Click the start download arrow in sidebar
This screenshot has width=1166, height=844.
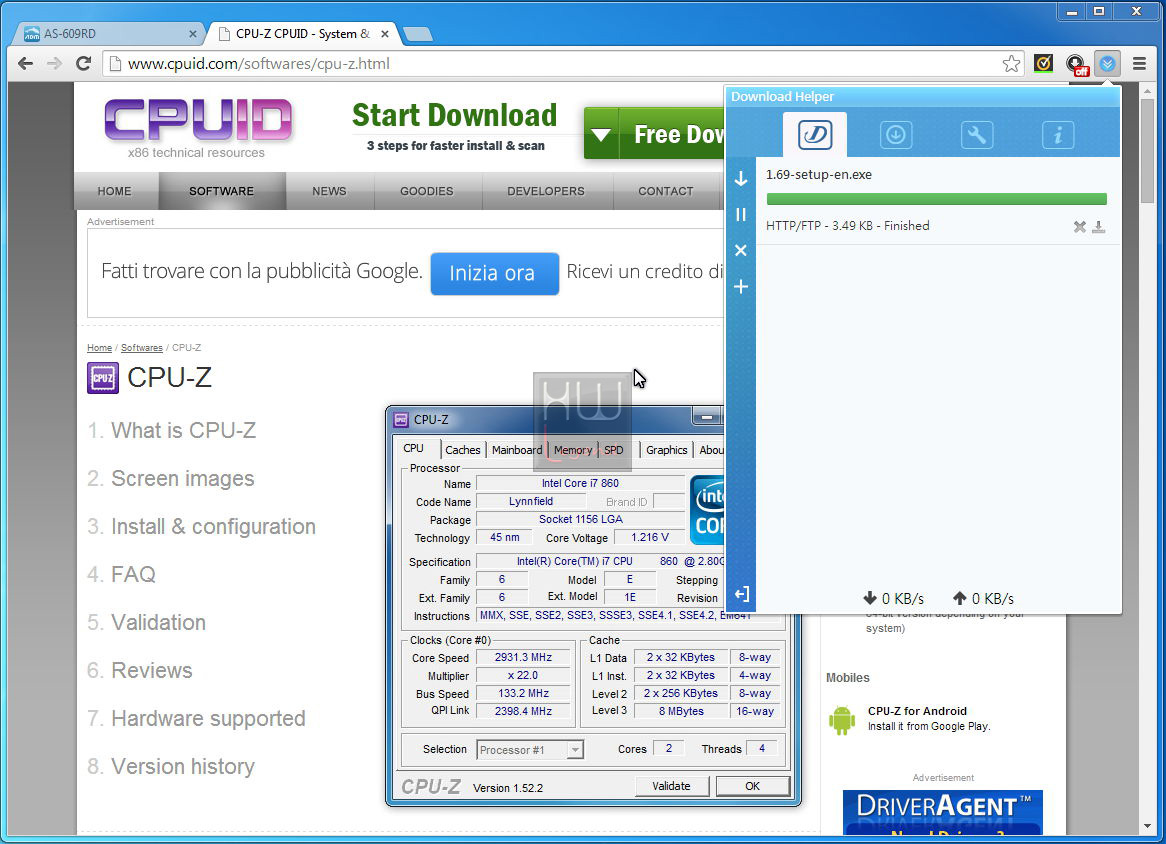[x=741, y=178]
